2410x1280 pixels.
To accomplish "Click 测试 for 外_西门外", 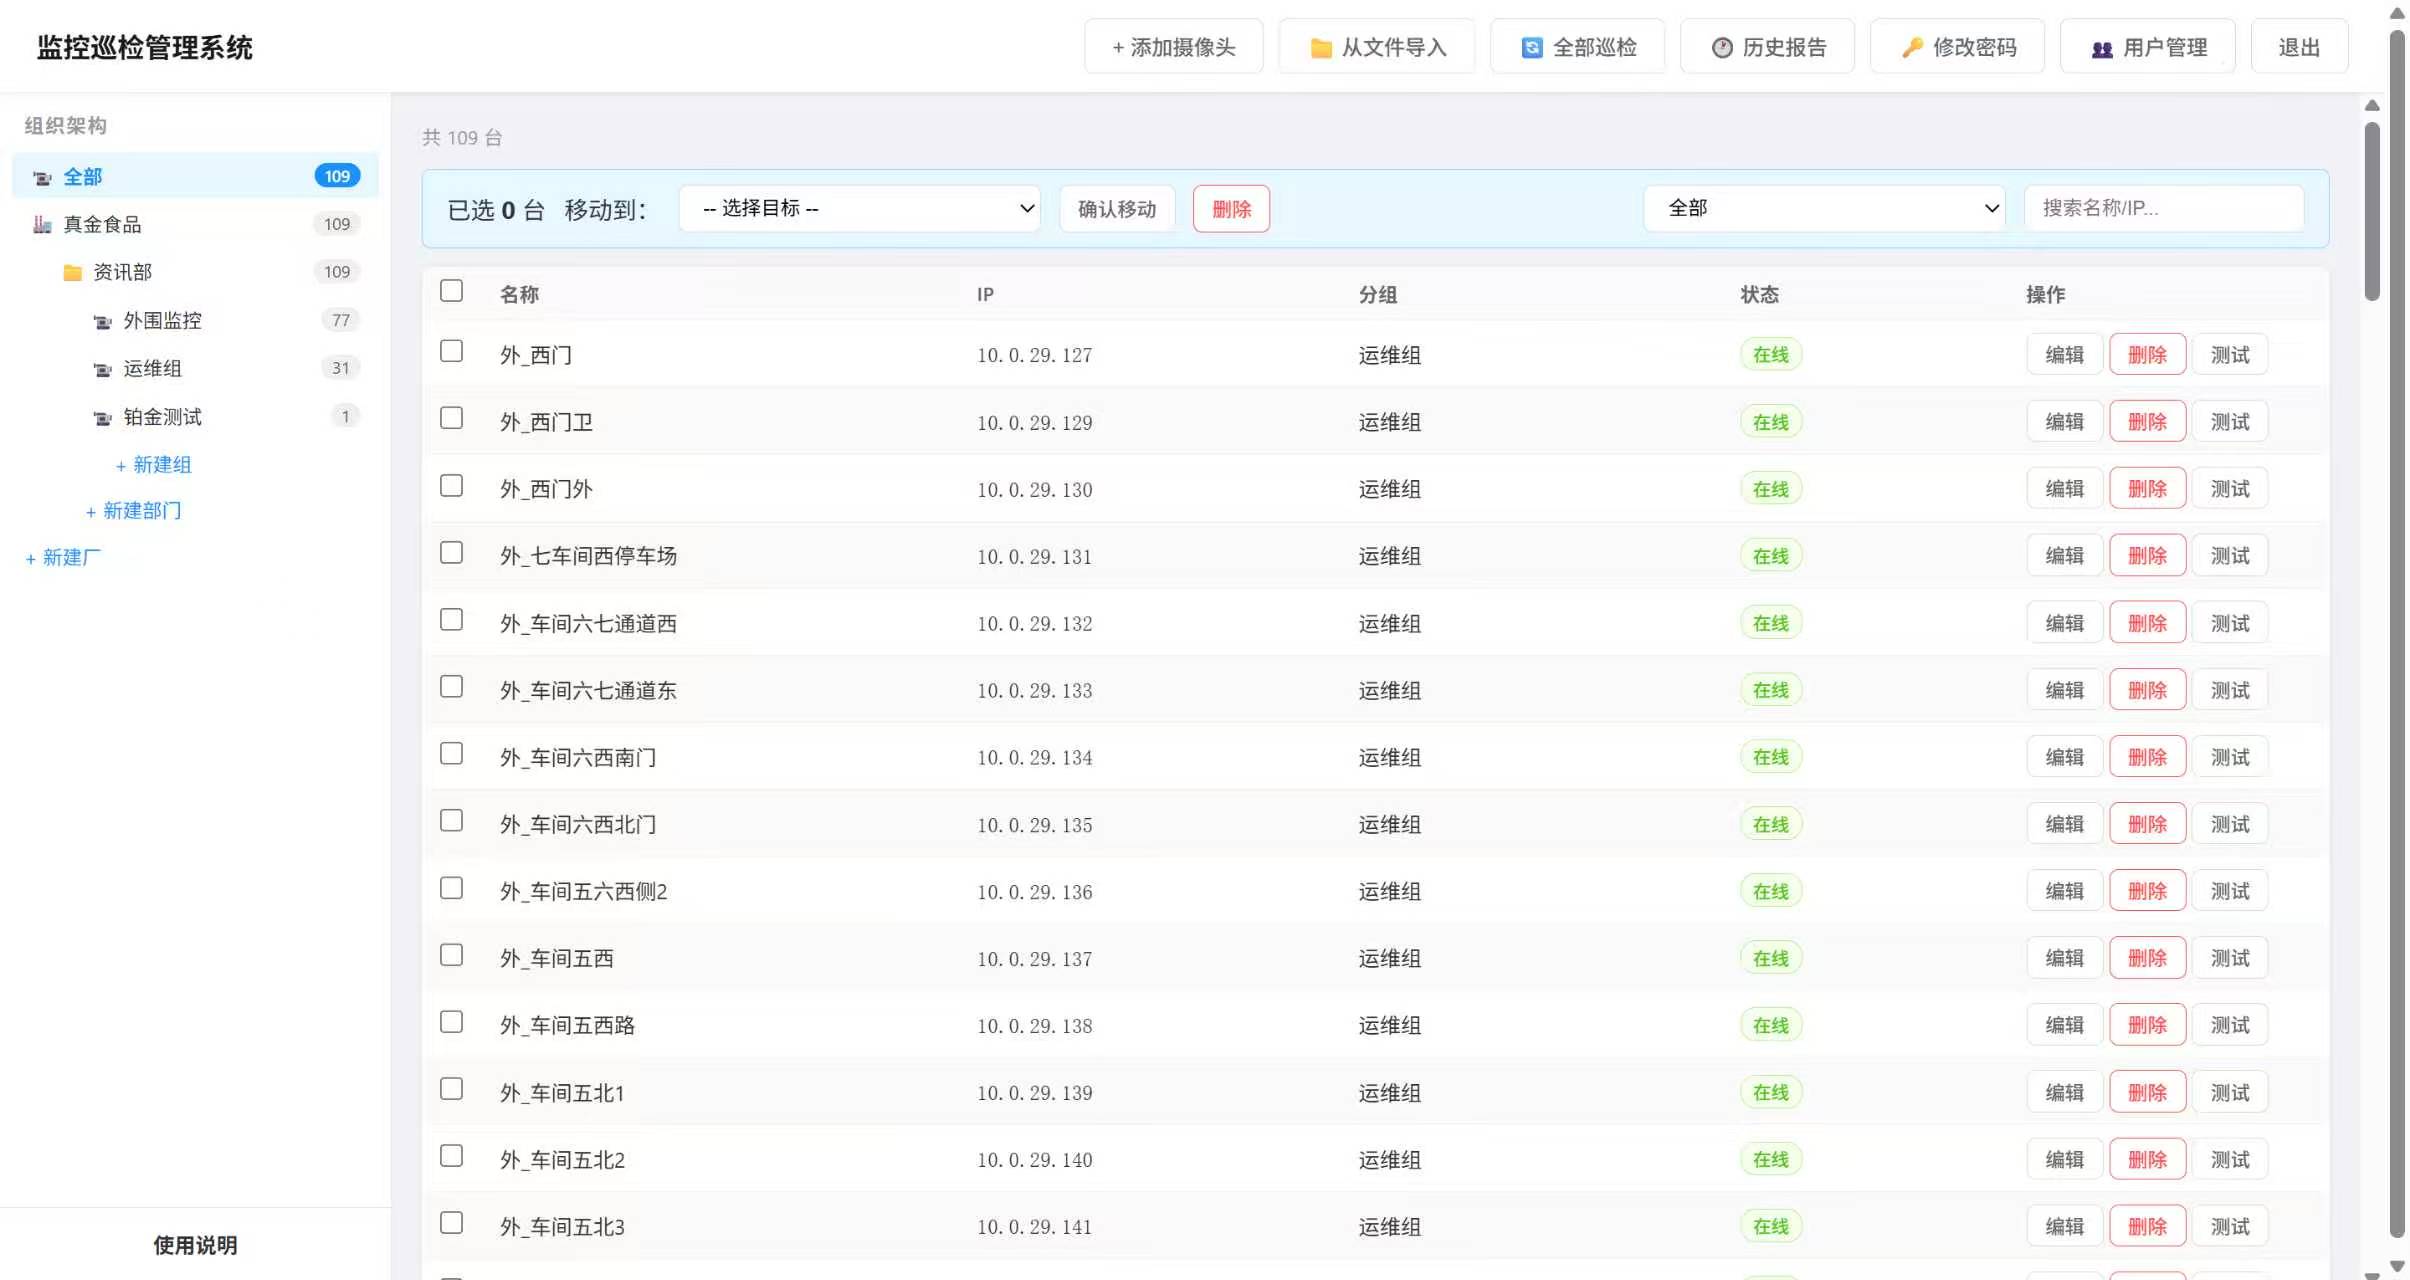I will coord(2230,489).
